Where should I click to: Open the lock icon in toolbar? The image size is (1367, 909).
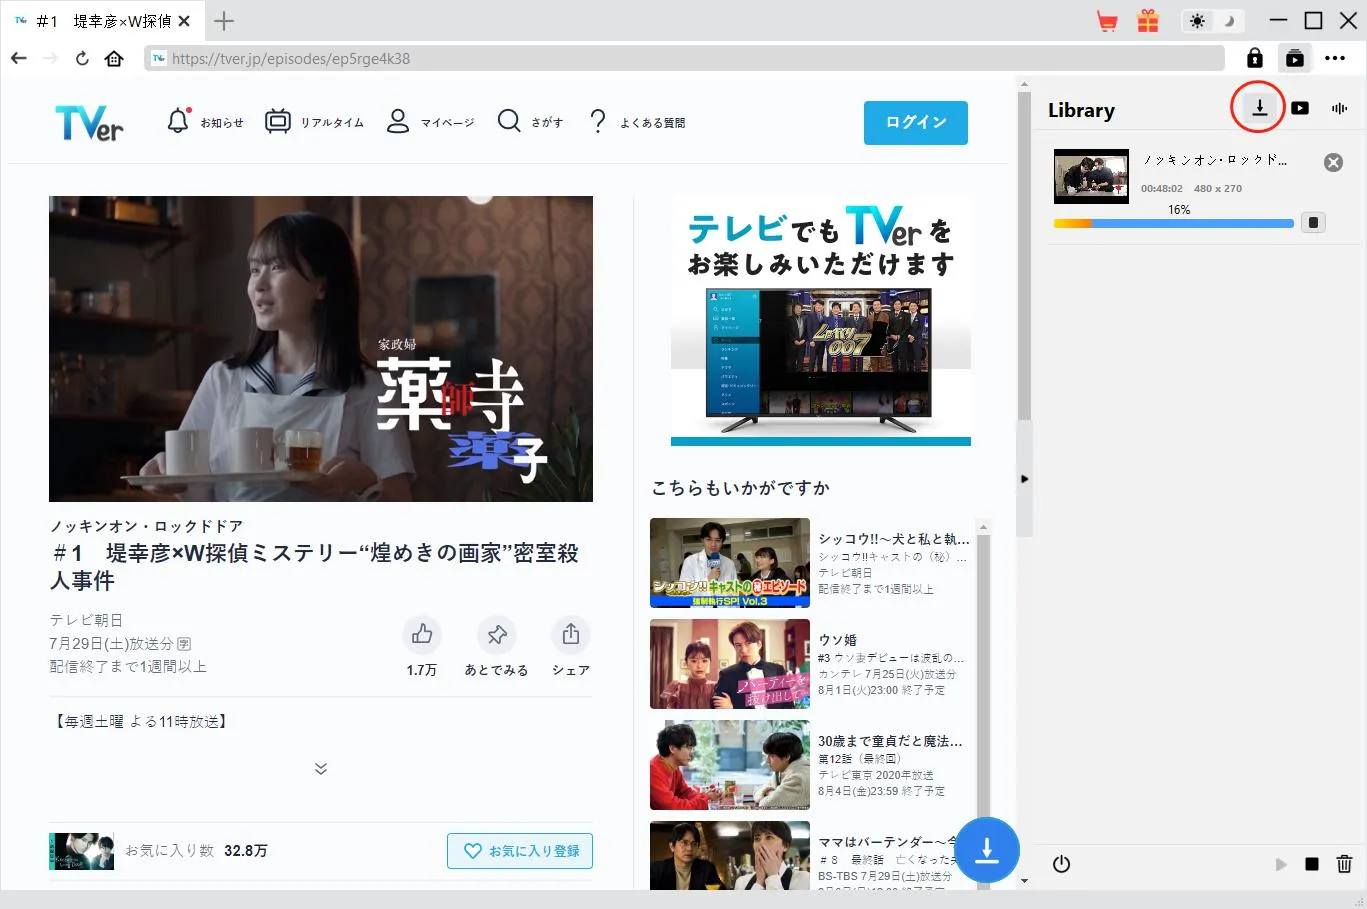[1254, 58]
